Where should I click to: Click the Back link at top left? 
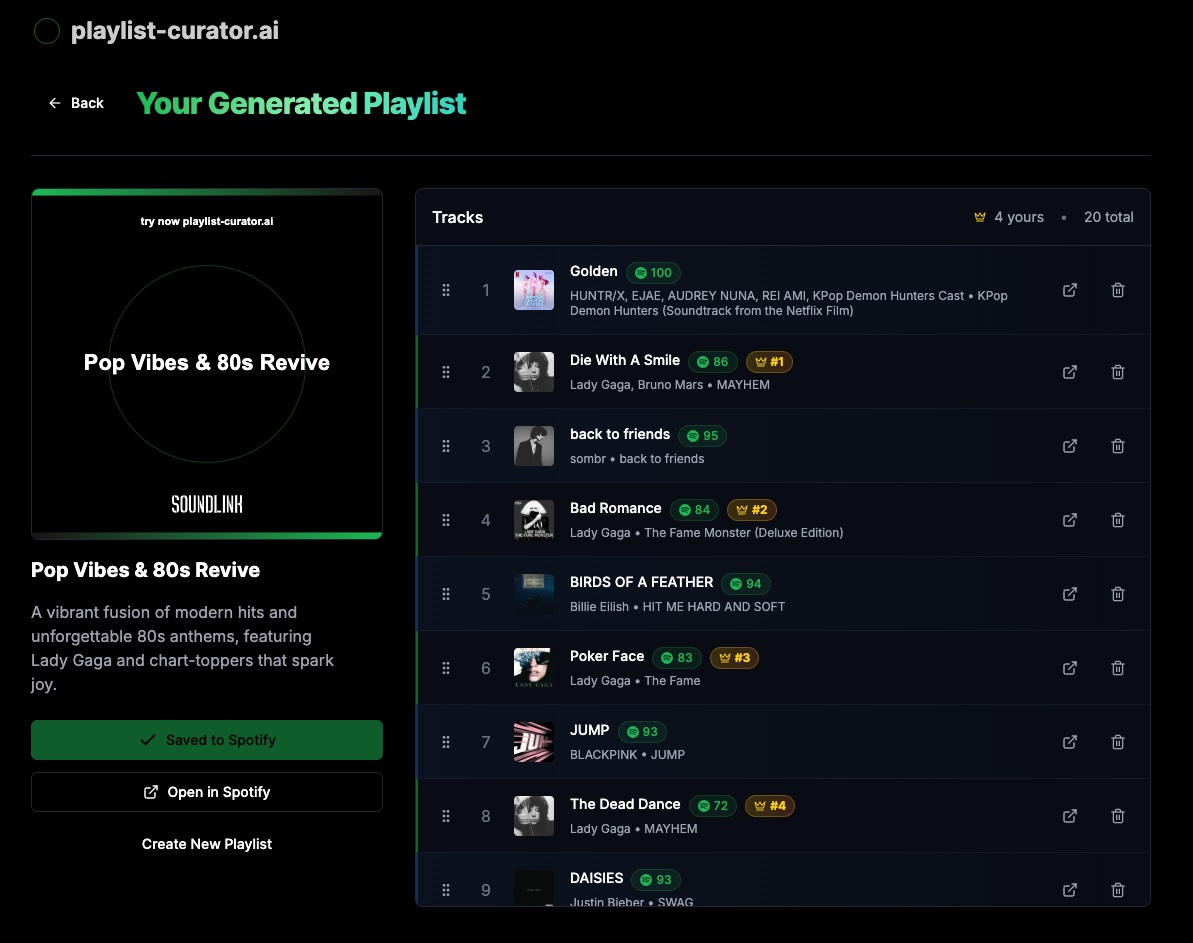(x=76, y=103)
